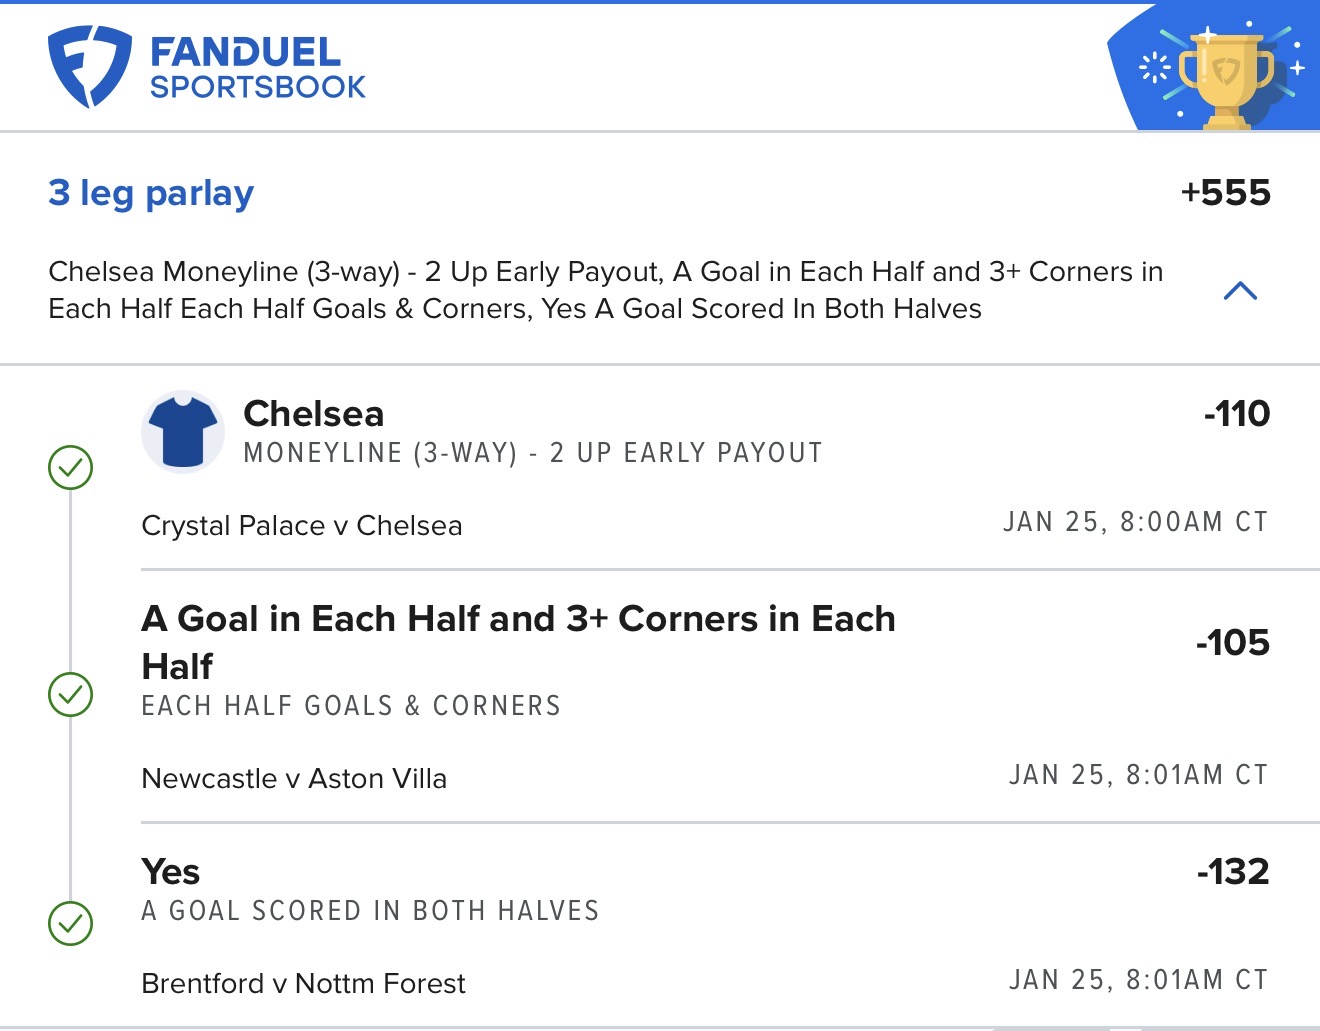Click the -132 both halves odds
Image resolution: width=1320 pixels, height=1031 pixels.
[x=1233, y=871]
